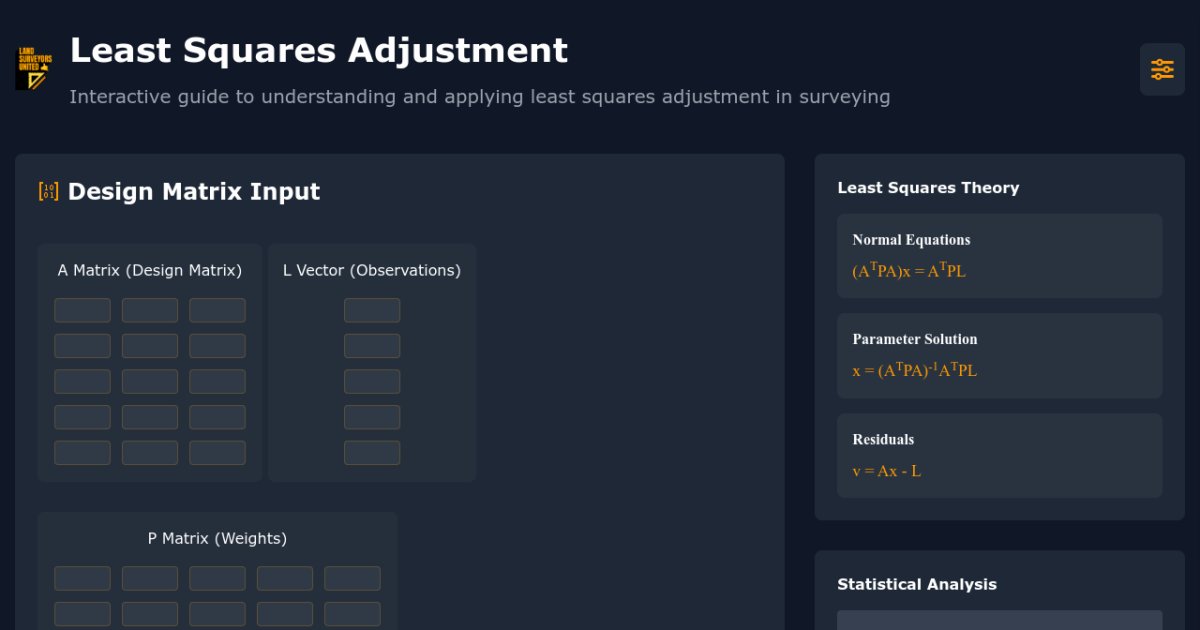1200x630 pixels.
Task: Click the top cell of the L Vector
Action: (372, 310)
